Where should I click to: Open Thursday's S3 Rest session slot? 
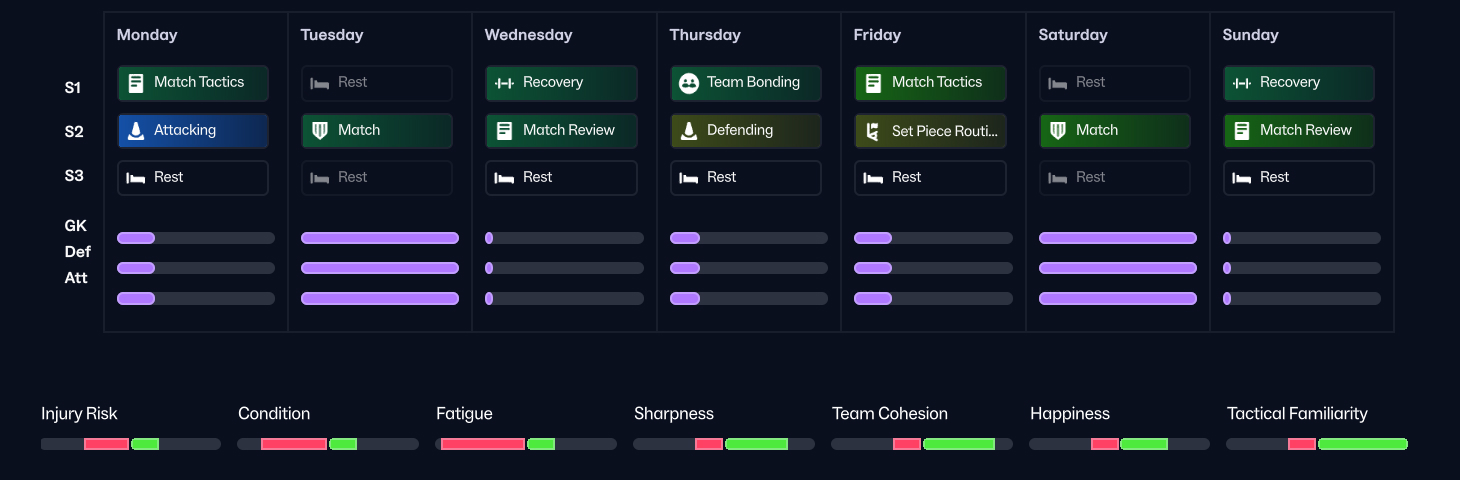click(745, 178)
